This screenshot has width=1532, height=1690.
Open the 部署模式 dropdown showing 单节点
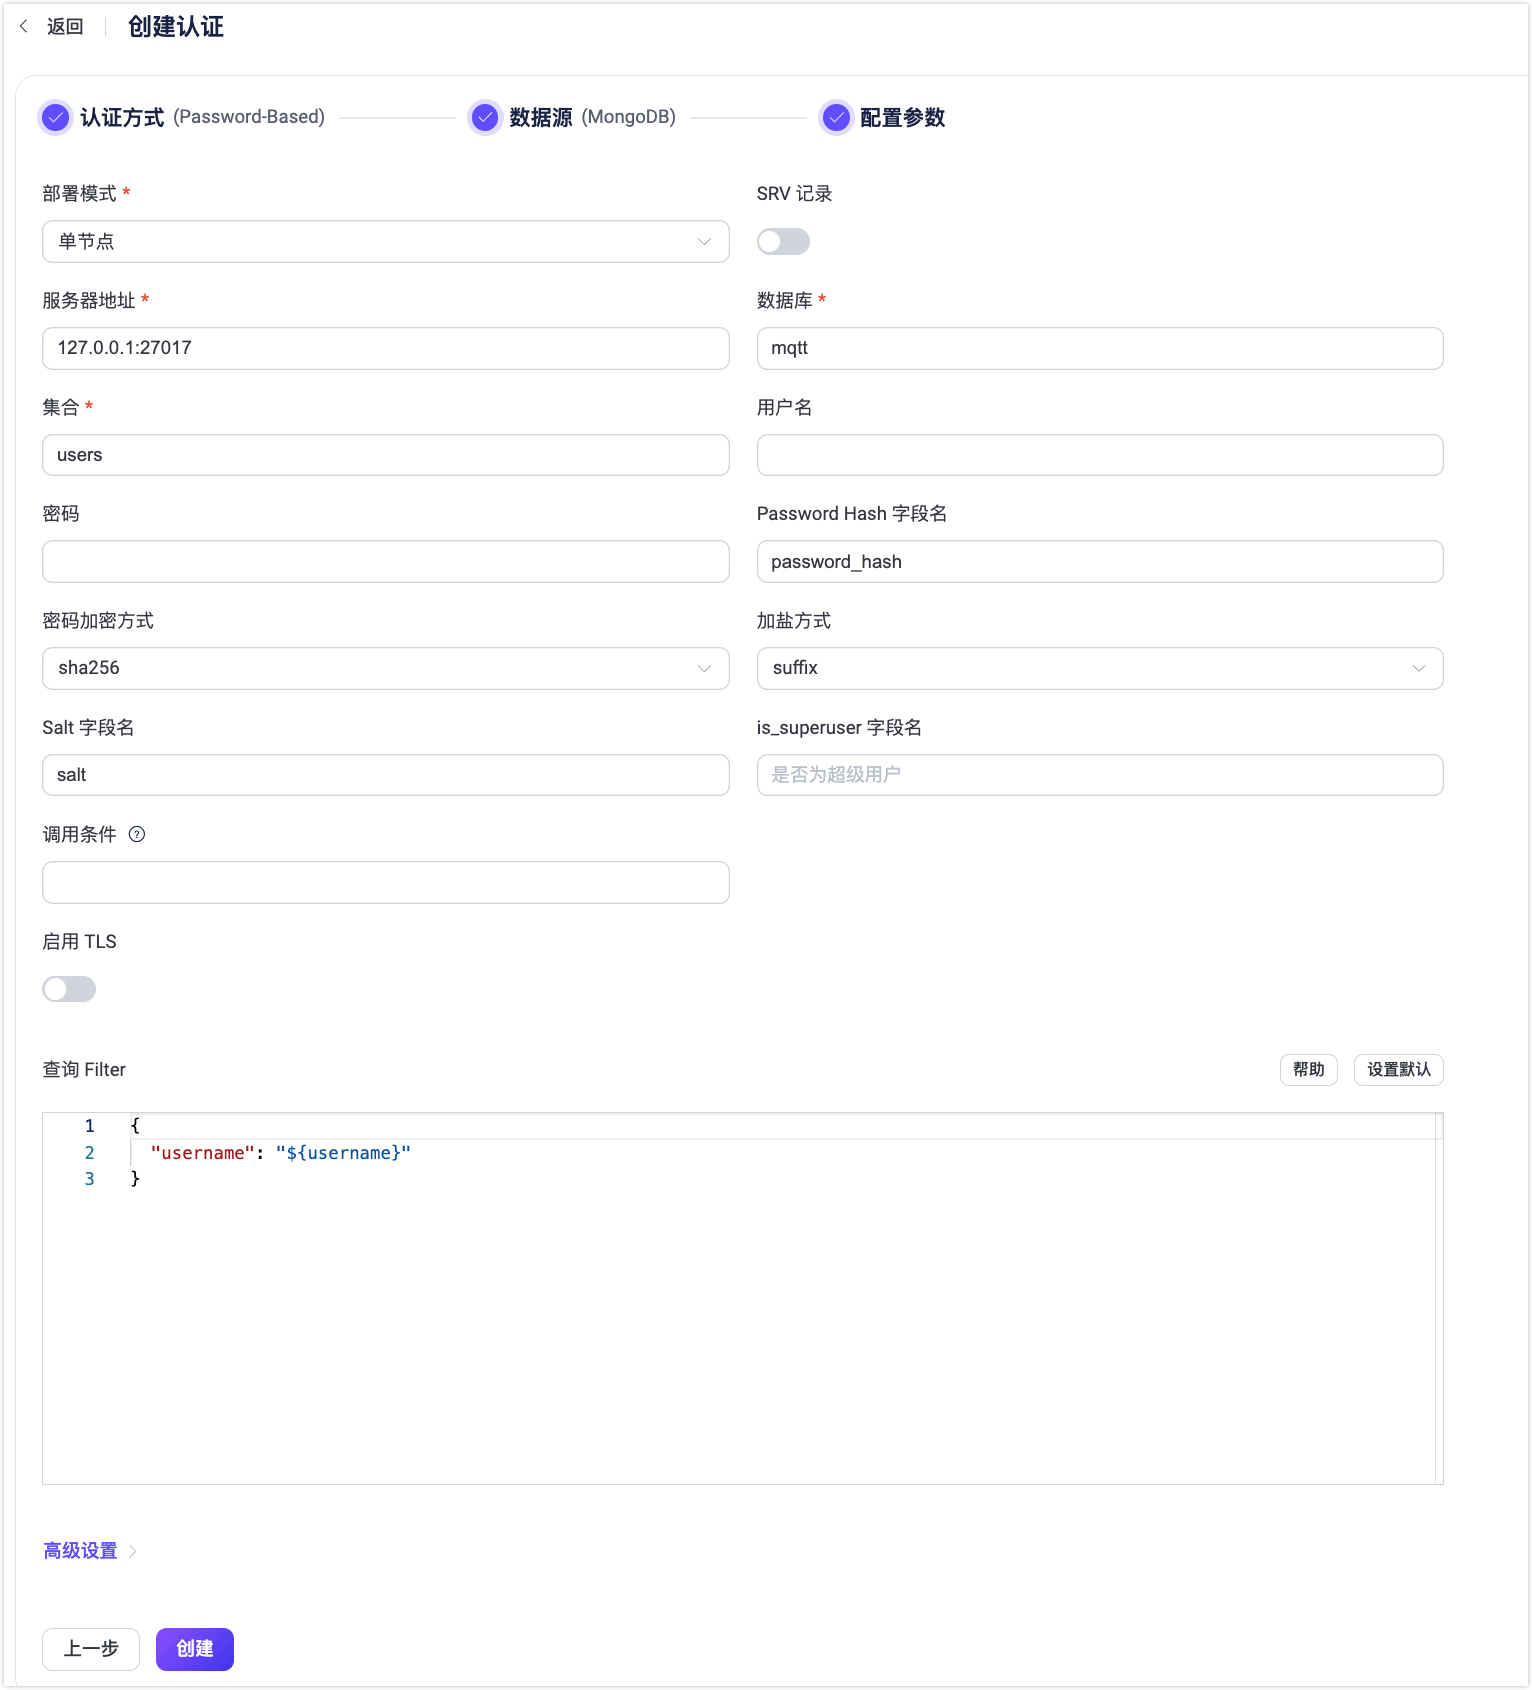(x=385, y=242)
